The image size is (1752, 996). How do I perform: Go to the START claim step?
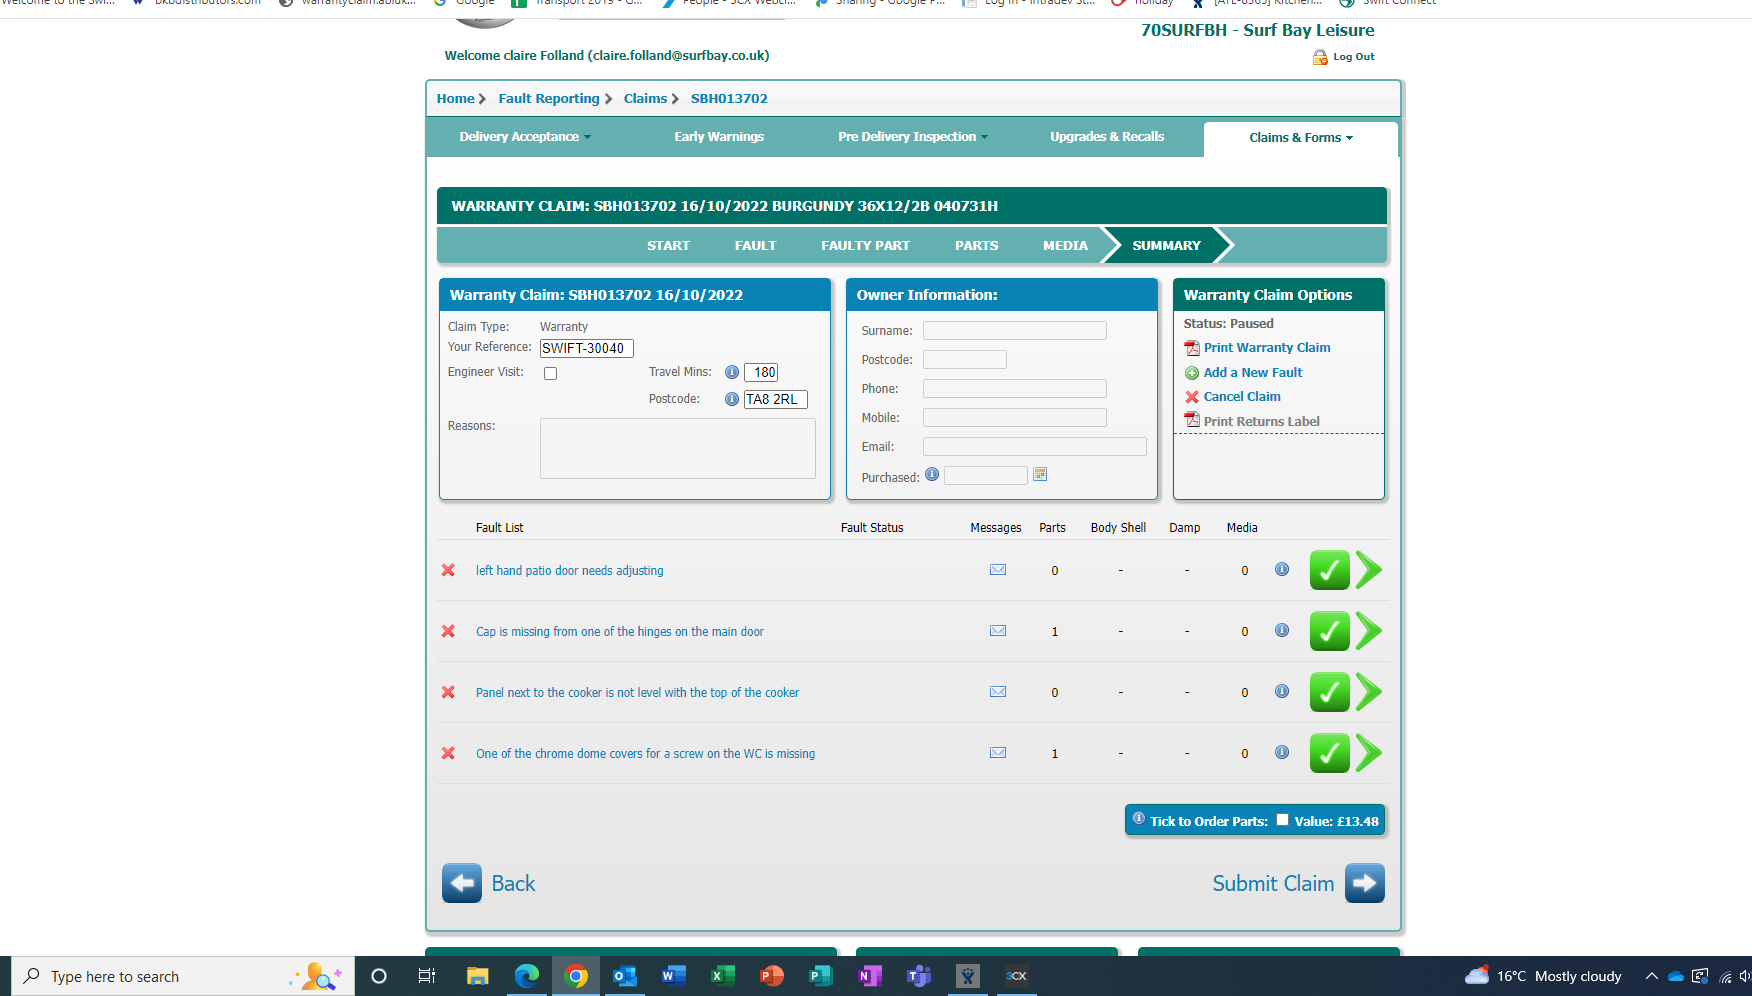[668, 245]
